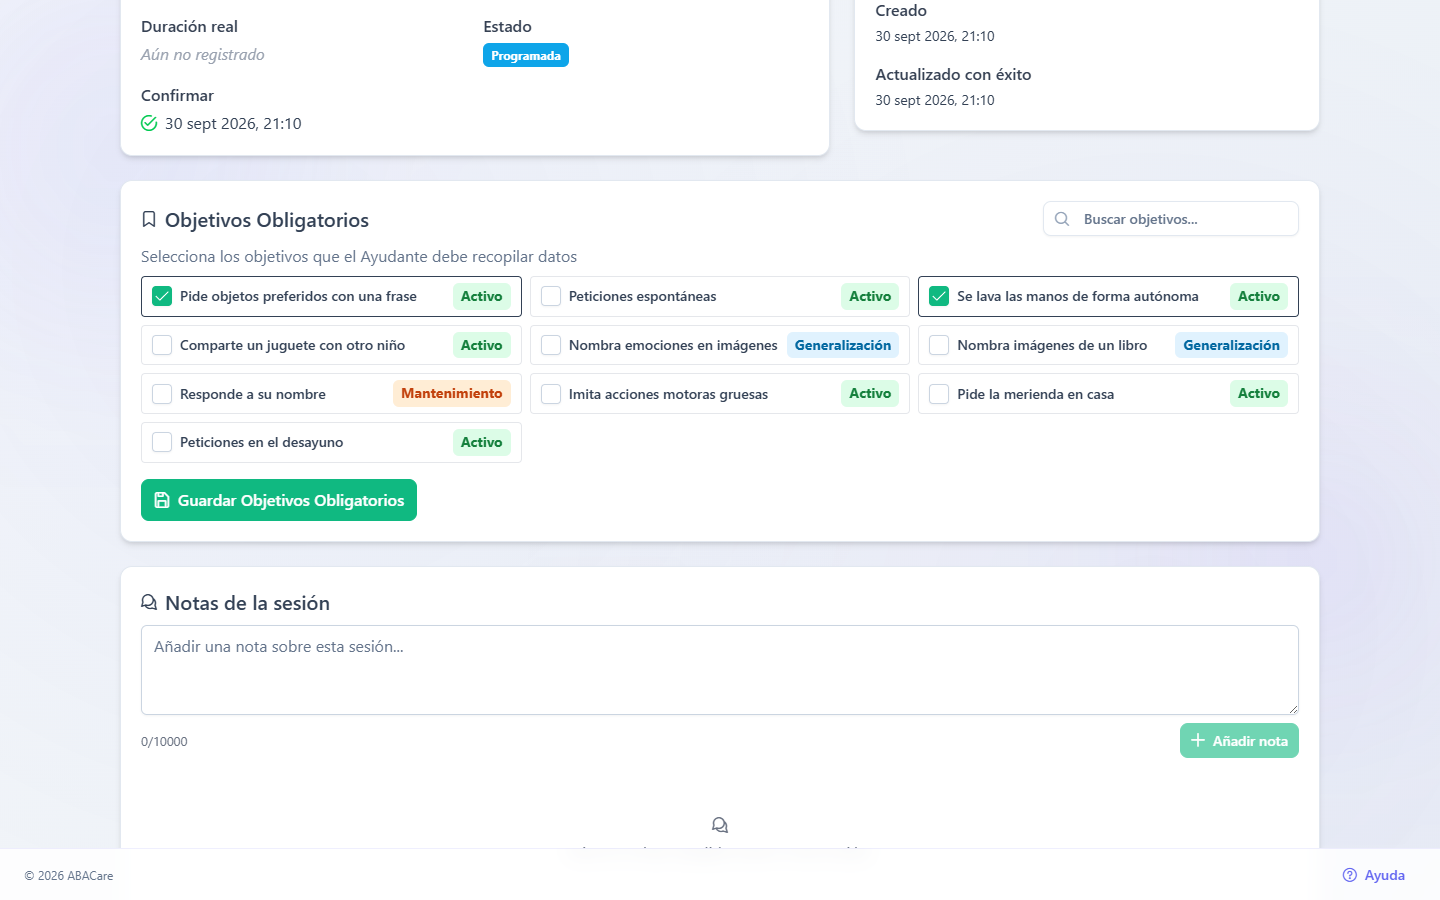Click Generalización badge for Nombra emociones en imágenes
This screenshot has width=1440, height=900.
(x=843, y=345)
